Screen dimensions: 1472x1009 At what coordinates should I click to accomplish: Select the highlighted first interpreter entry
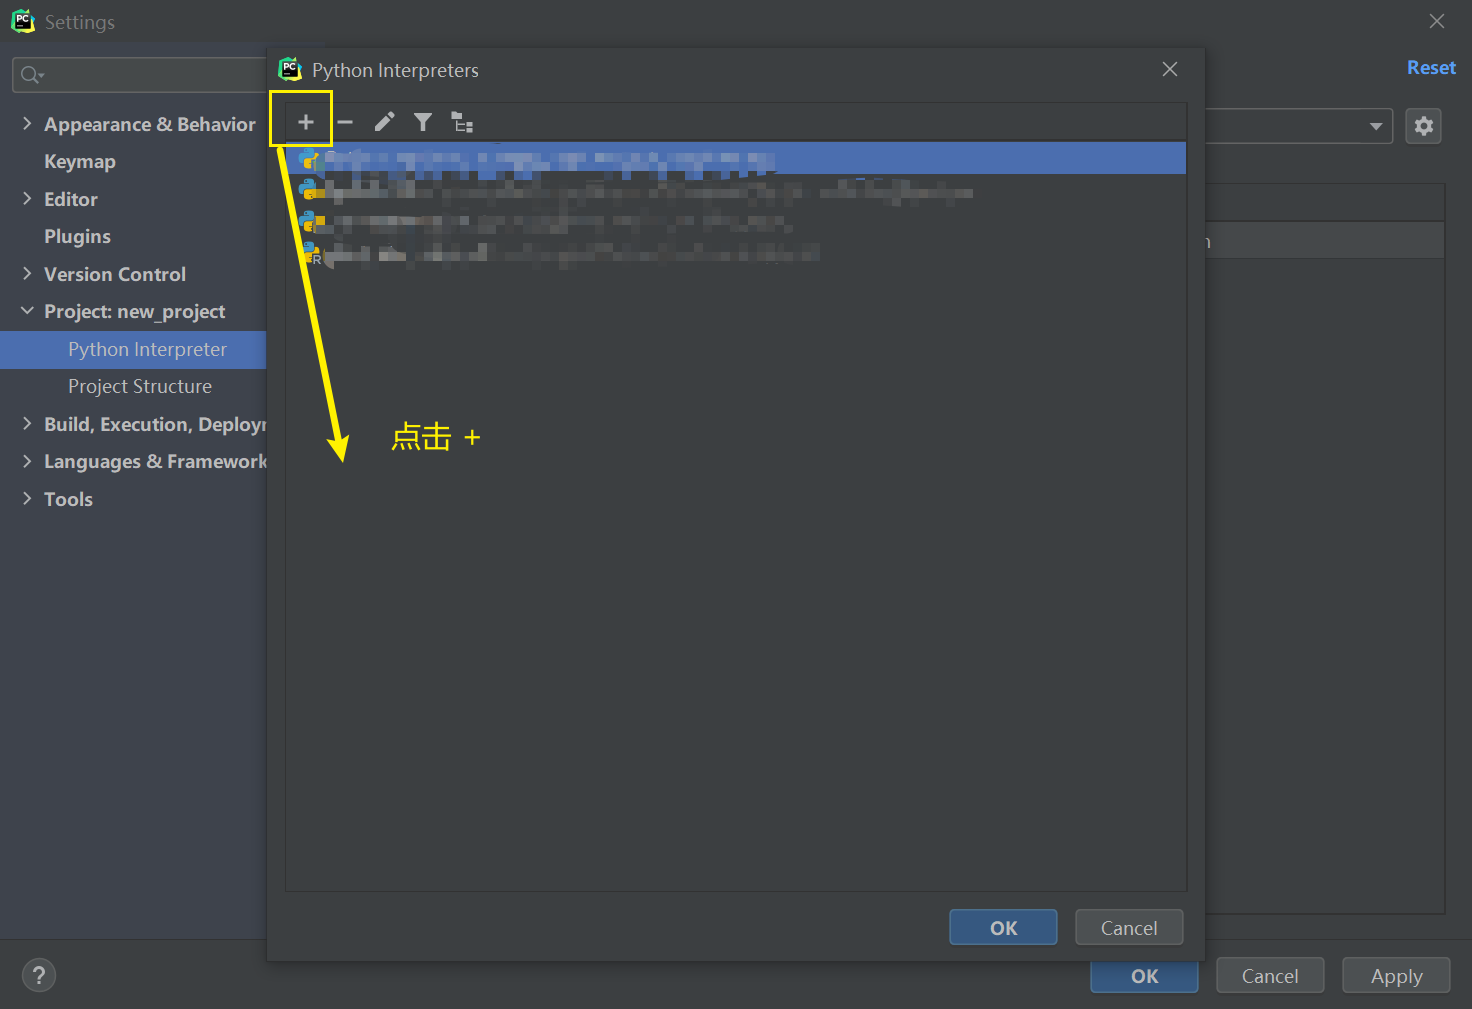coord(735,158)
